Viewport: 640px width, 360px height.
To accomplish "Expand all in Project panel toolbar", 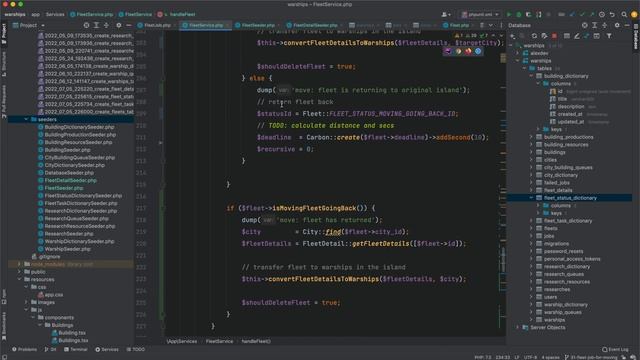I will pyautogui.click(x=96, y=25).
